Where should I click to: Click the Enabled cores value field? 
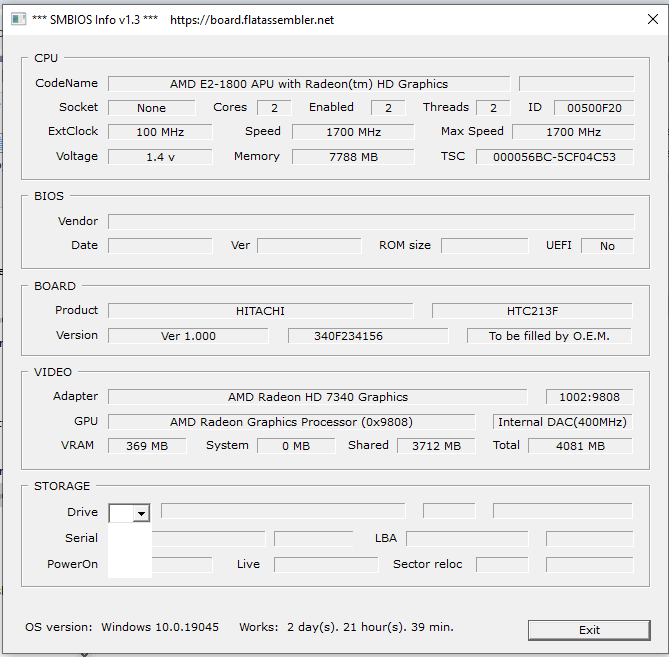tap(388, 108)
